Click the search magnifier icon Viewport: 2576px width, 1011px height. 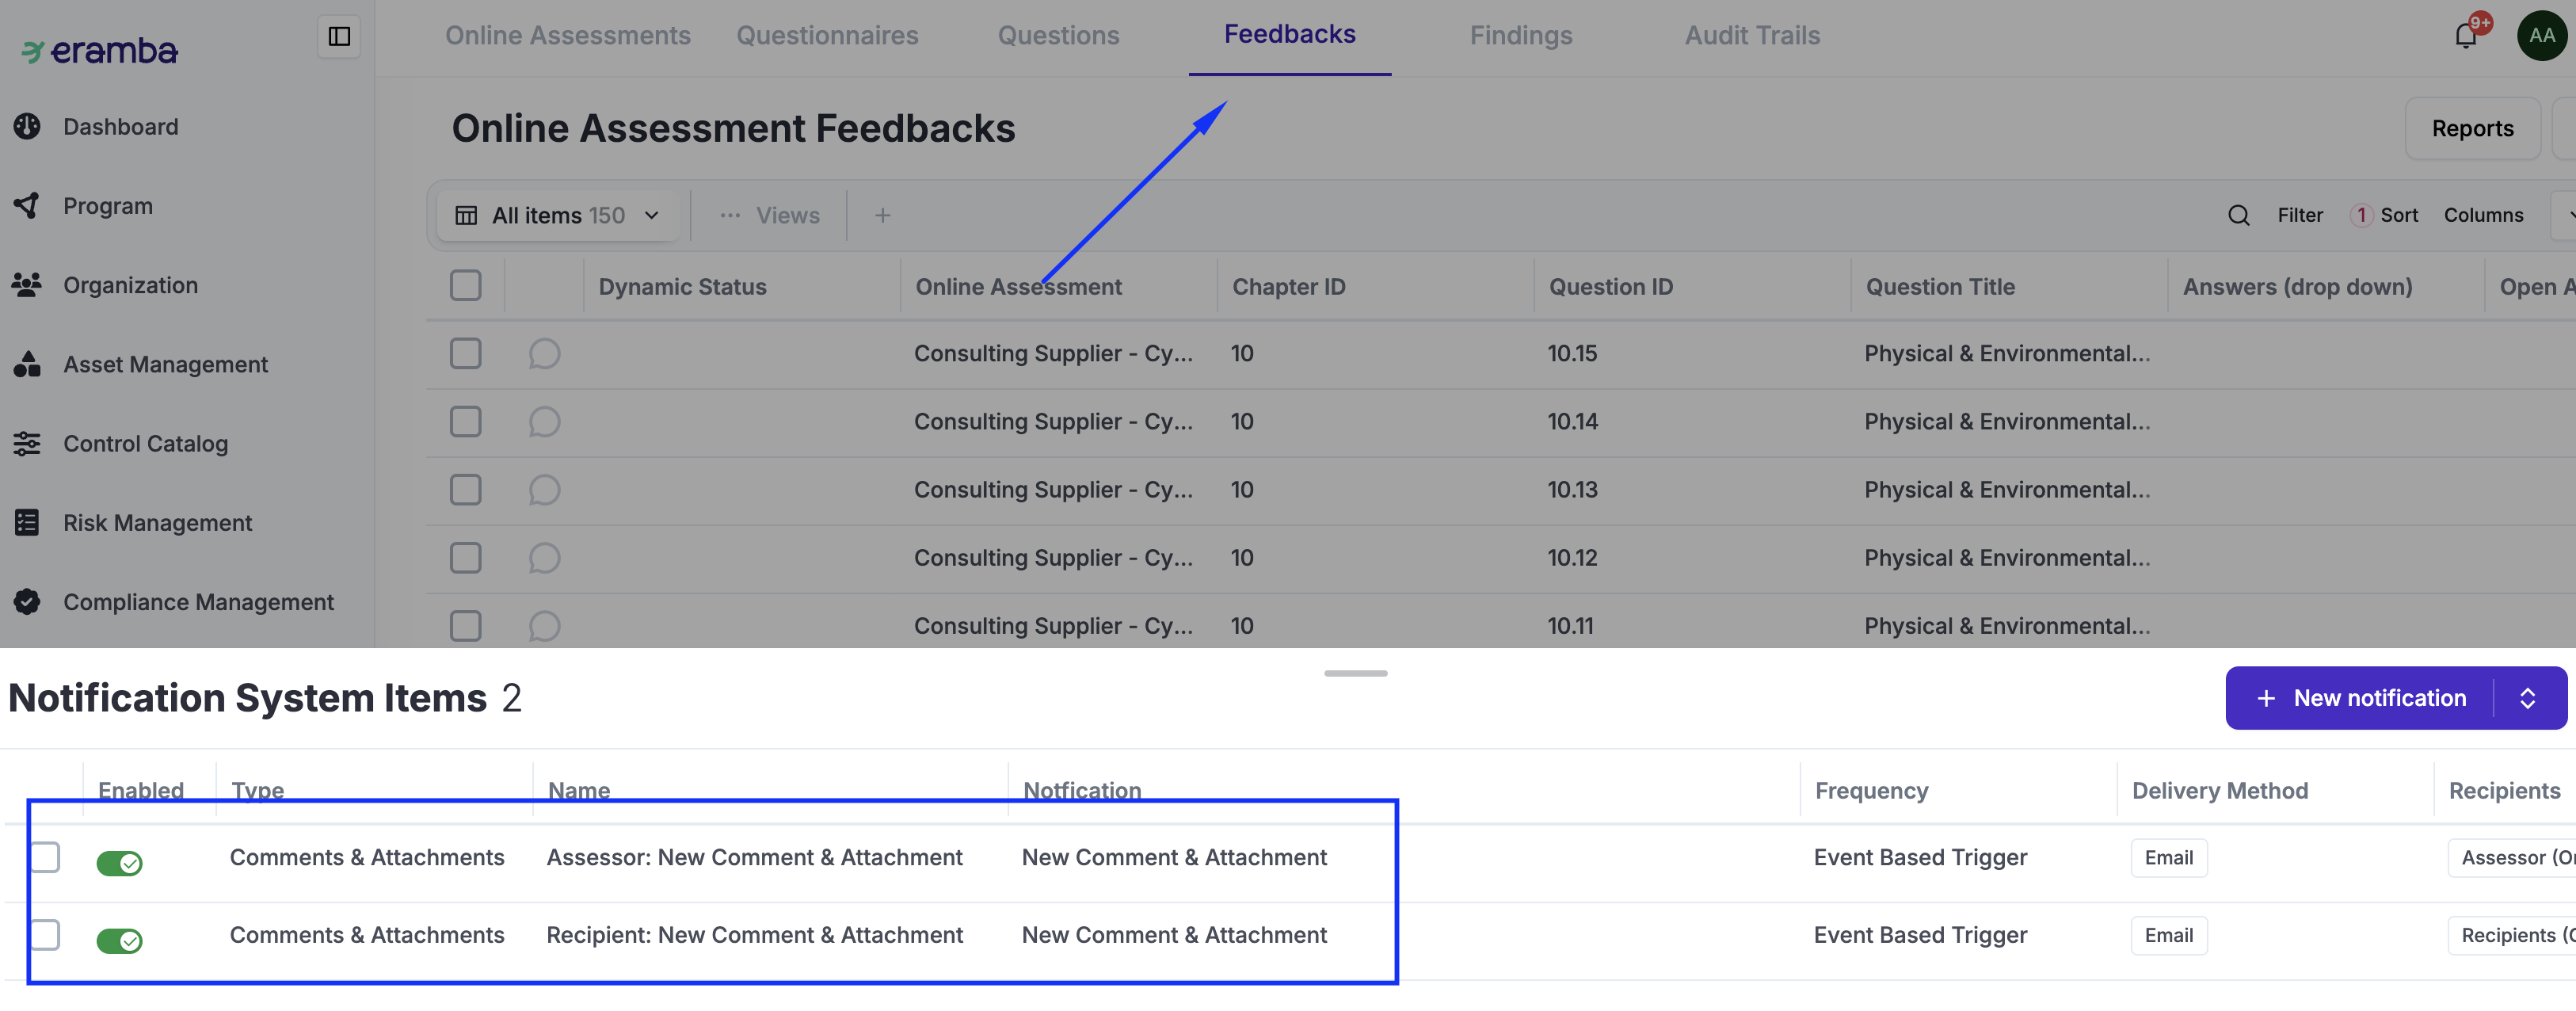point(2238,216)
